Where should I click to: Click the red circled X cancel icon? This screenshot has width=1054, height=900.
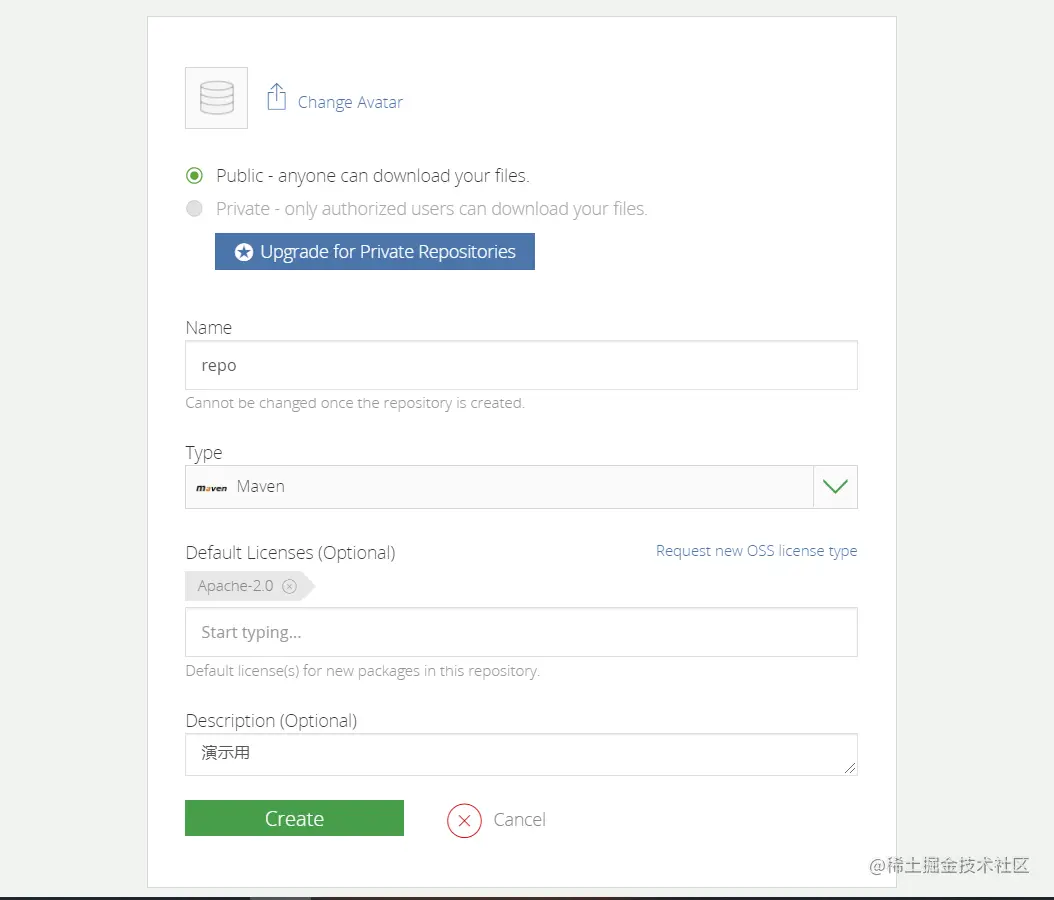[x=464, y=820]
